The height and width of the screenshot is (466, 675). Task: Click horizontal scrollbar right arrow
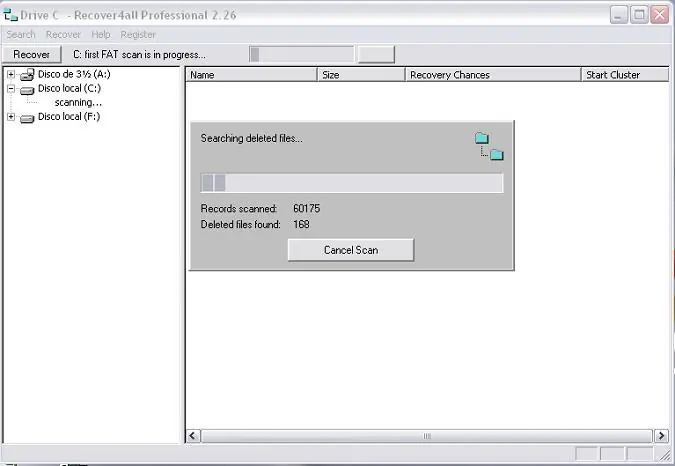click(661, 436)
